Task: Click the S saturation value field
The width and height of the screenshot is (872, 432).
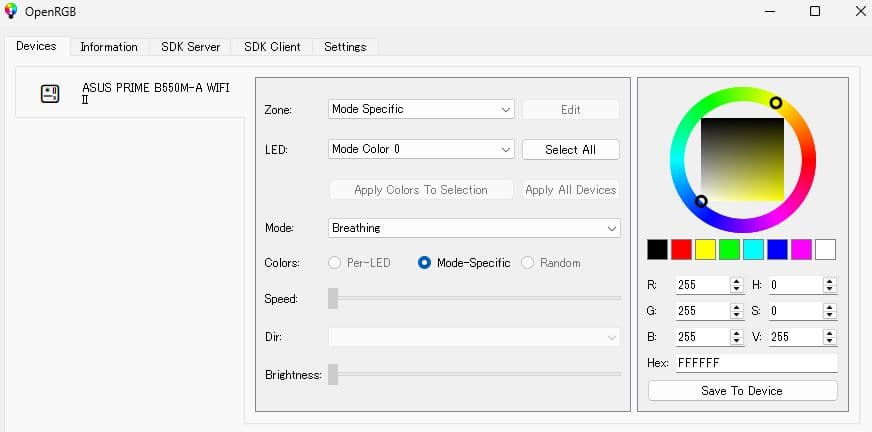Action: (796, 311)
